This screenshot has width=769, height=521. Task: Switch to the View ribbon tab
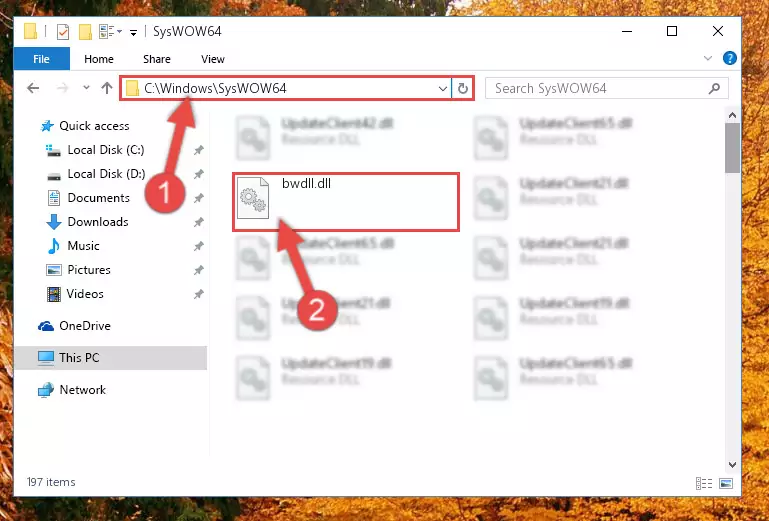tap(213, 59)
